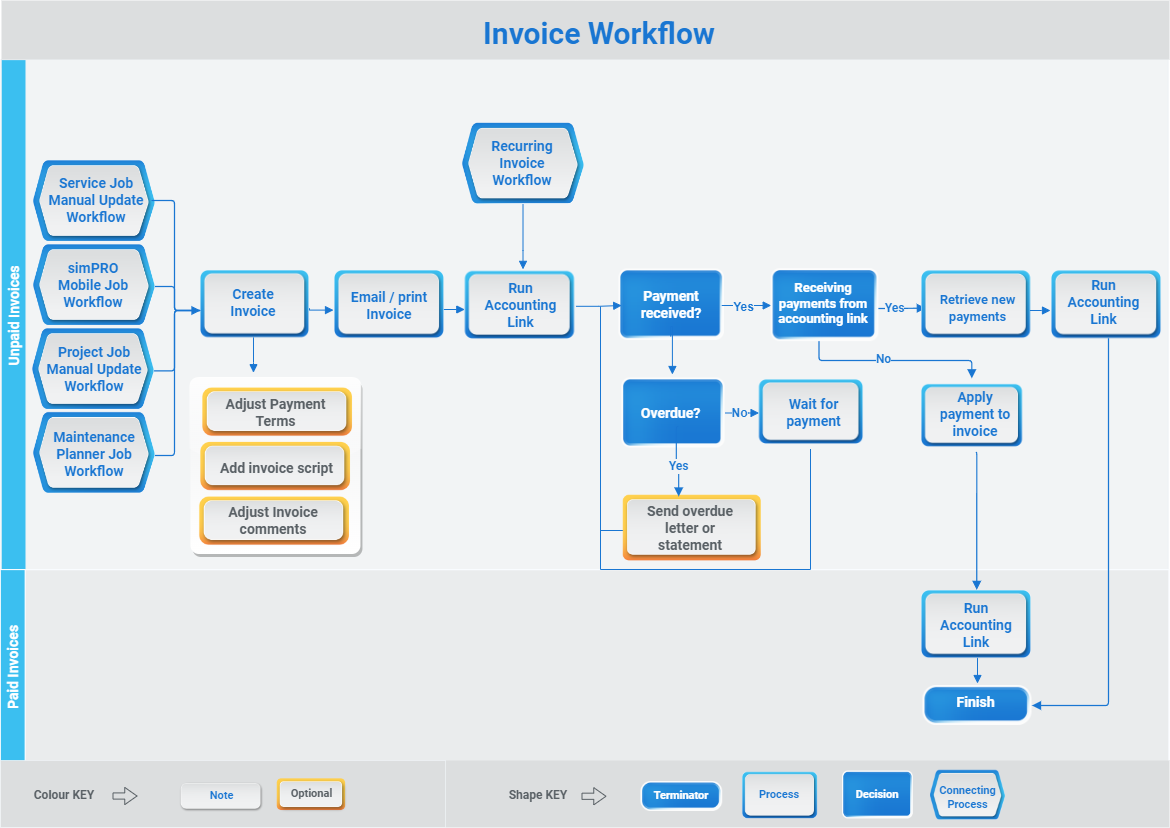The image size is (1170, 828).
Task: Click the Project Job Manual Update Workflow shape
Action: pyautogui.click(x=93, y=368)
